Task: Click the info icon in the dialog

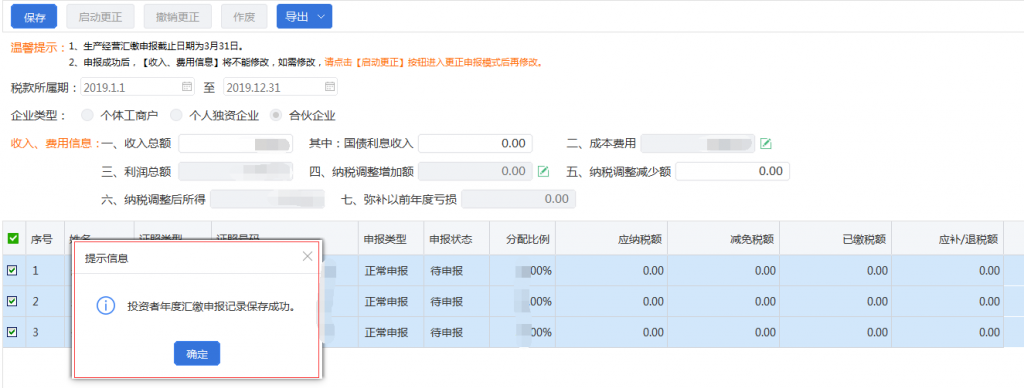Action: [106, 306]
